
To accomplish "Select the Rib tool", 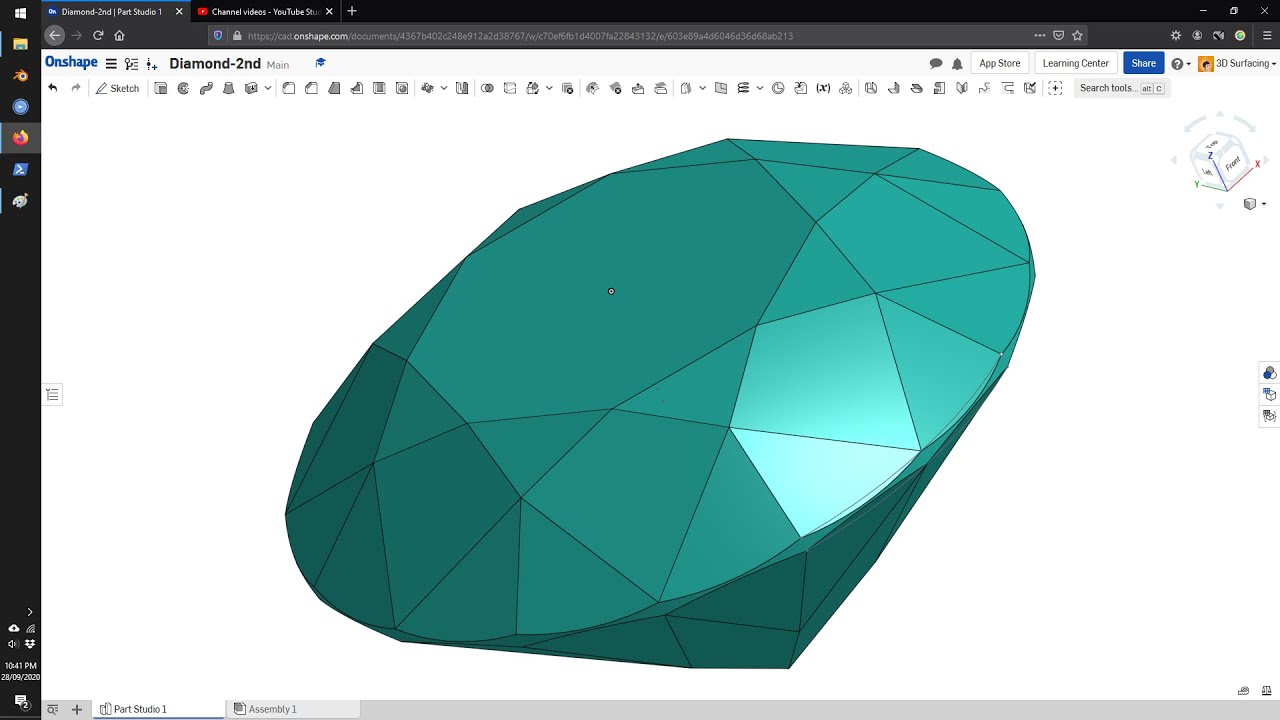I will (356, 88).
